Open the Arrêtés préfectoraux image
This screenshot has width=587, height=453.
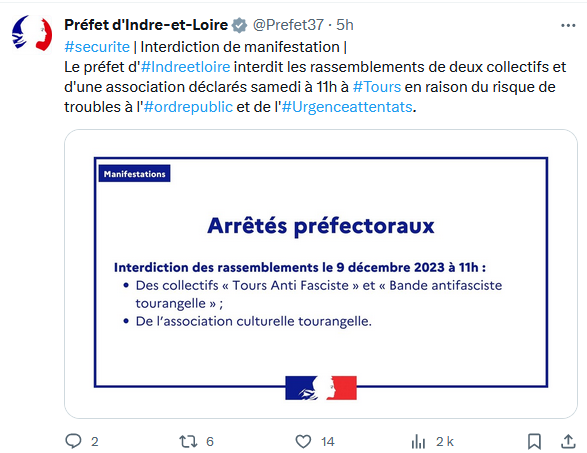(321, 274)
